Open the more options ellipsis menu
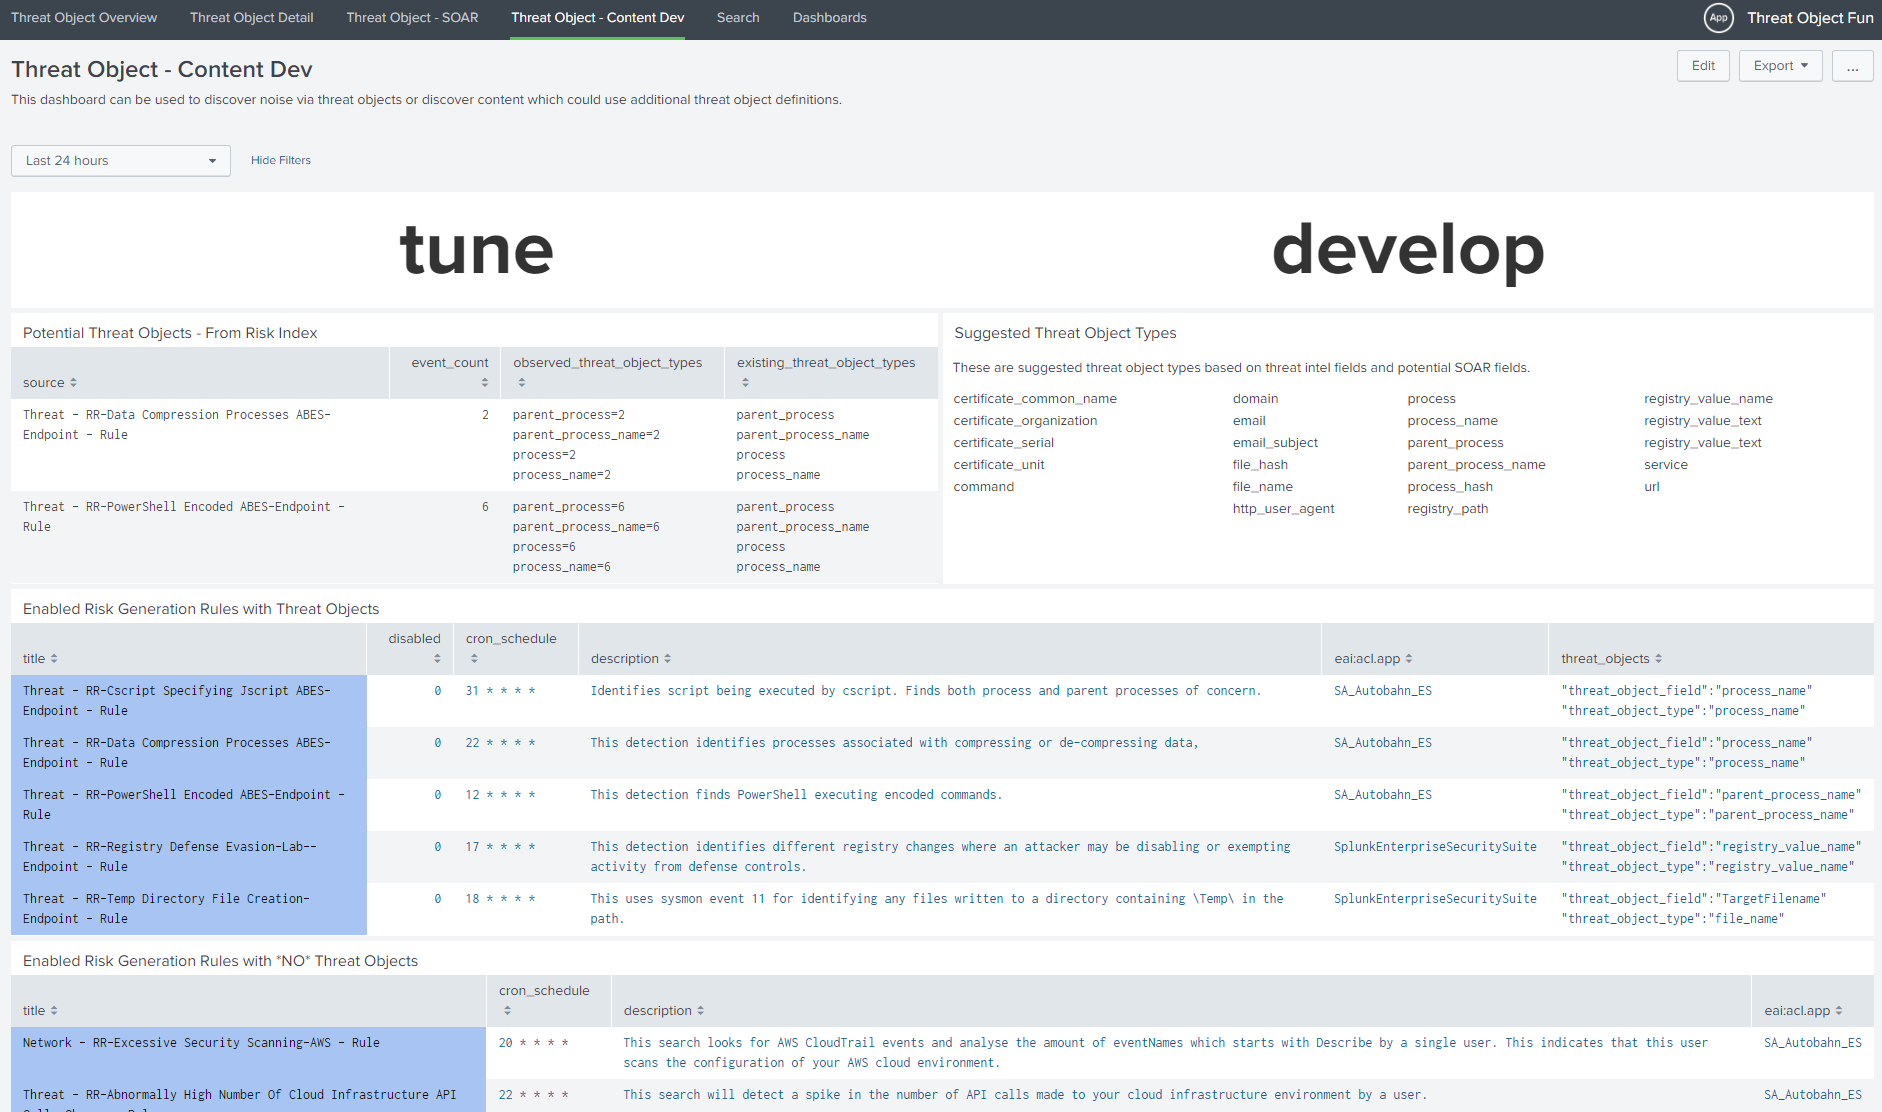 (x=1853, y=66)
